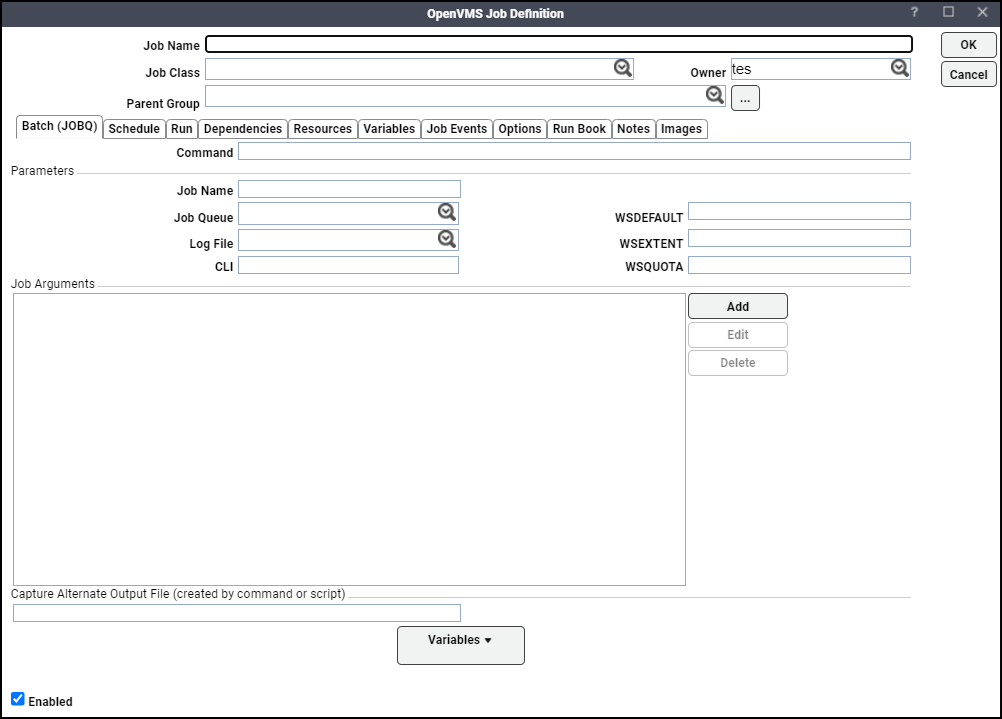This screenshot has width=1002, height=719.
Task: Click in the Command input field
Action: 574,151
